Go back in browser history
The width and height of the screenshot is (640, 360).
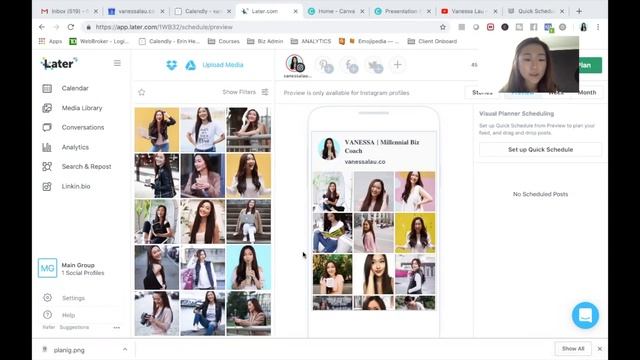pos(42,27)
